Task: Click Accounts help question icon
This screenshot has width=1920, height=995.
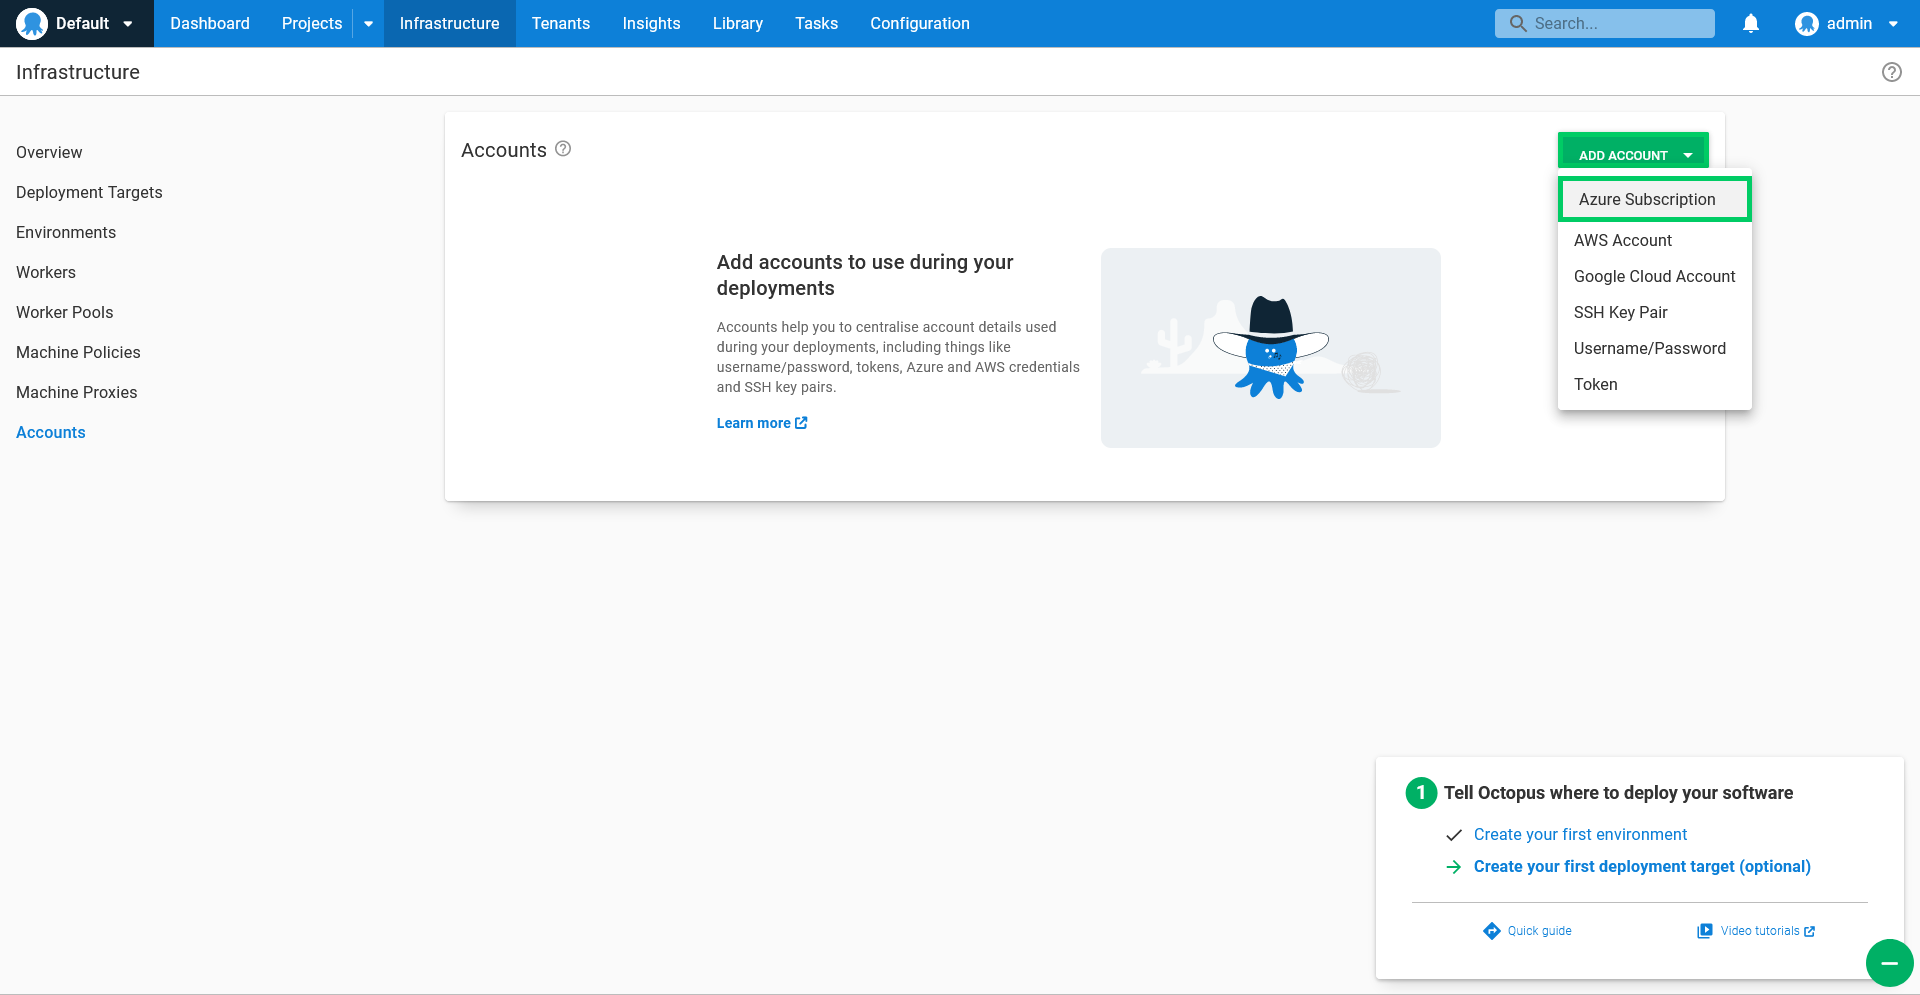Action: [x=563, y=149]
